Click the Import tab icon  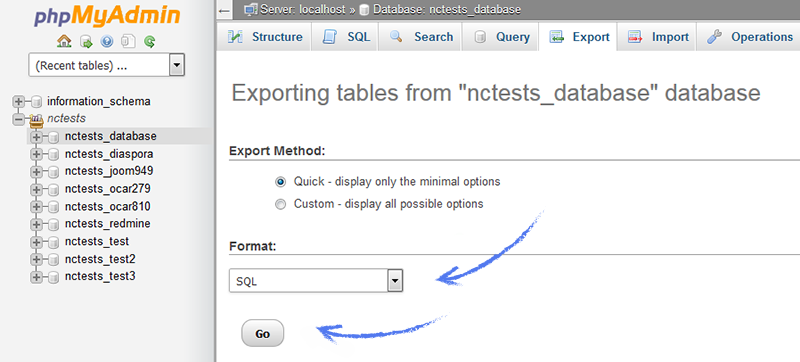[x=635, y=37]
